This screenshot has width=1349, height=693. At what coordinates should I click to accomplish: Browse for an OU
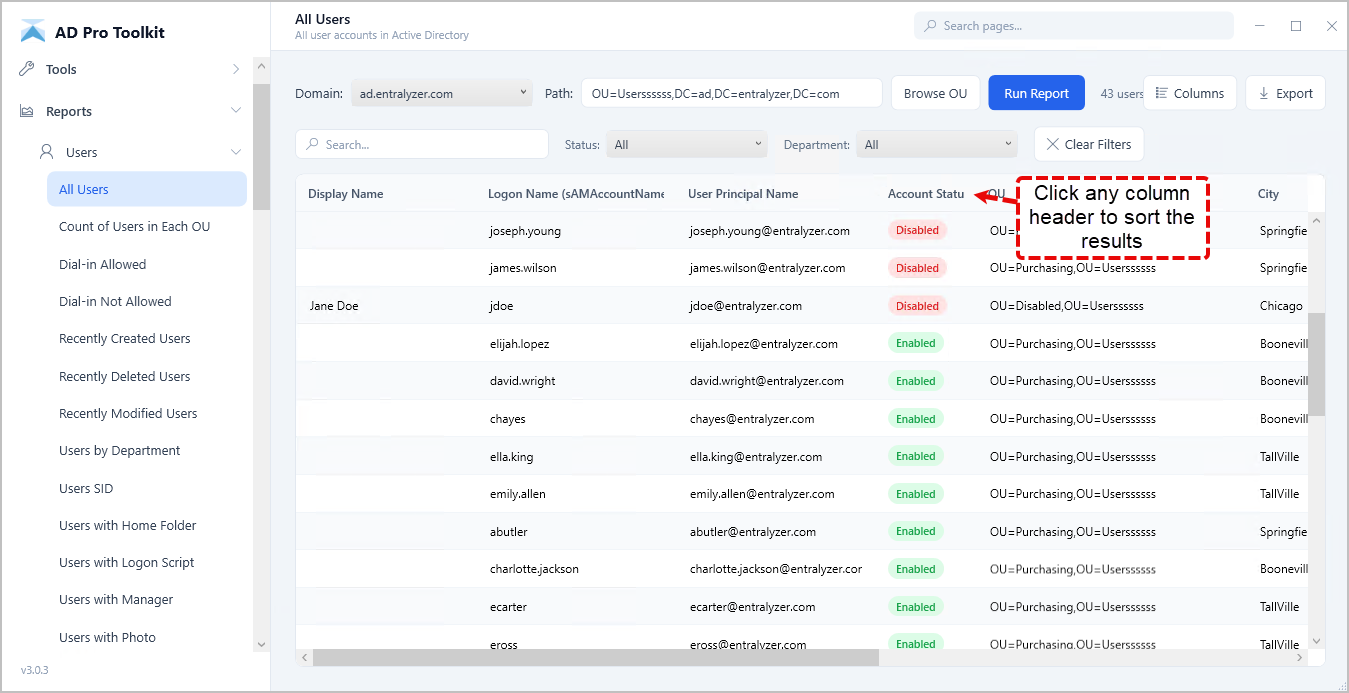[x=935, y=92]
